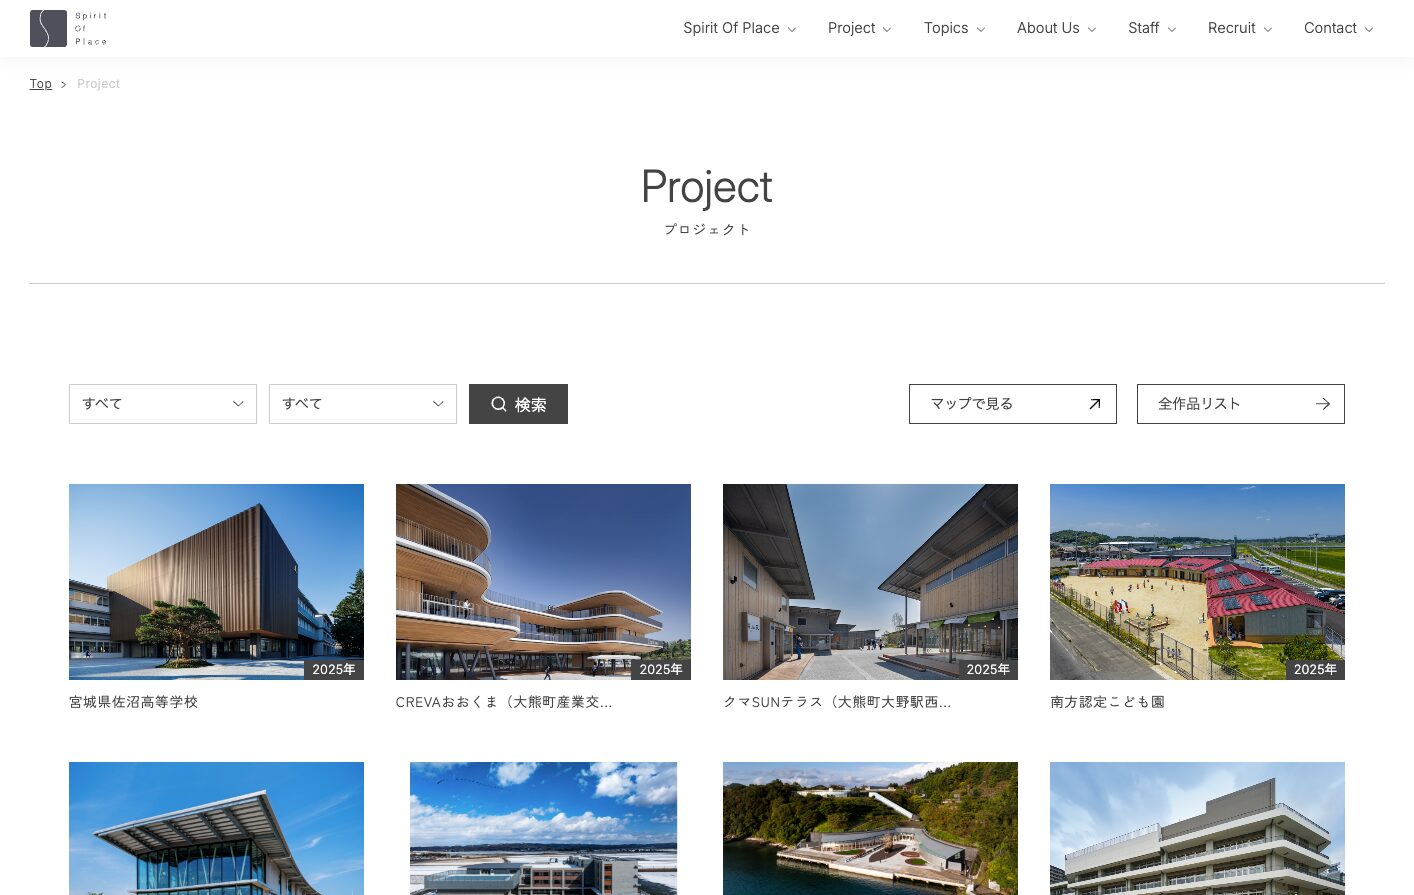Open the 南方認定こども園 title link
The image size is (1414, 895).
click(1107, 702)
